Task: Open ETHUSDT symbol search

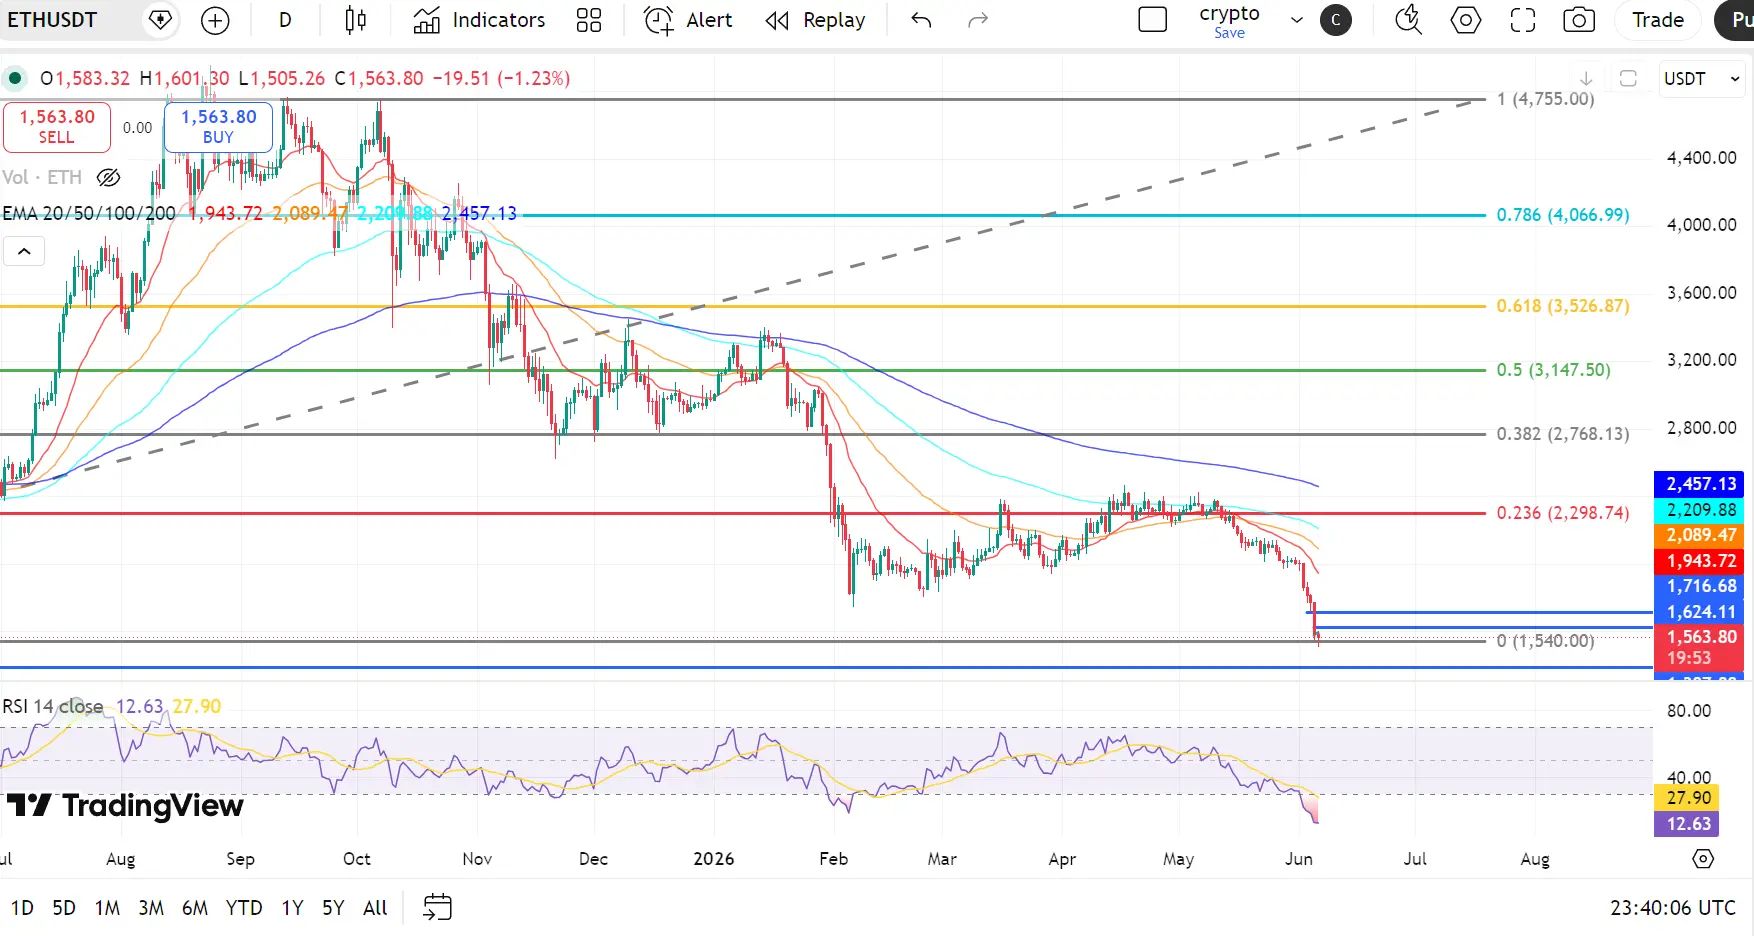Action: click(x=52, y=20)
